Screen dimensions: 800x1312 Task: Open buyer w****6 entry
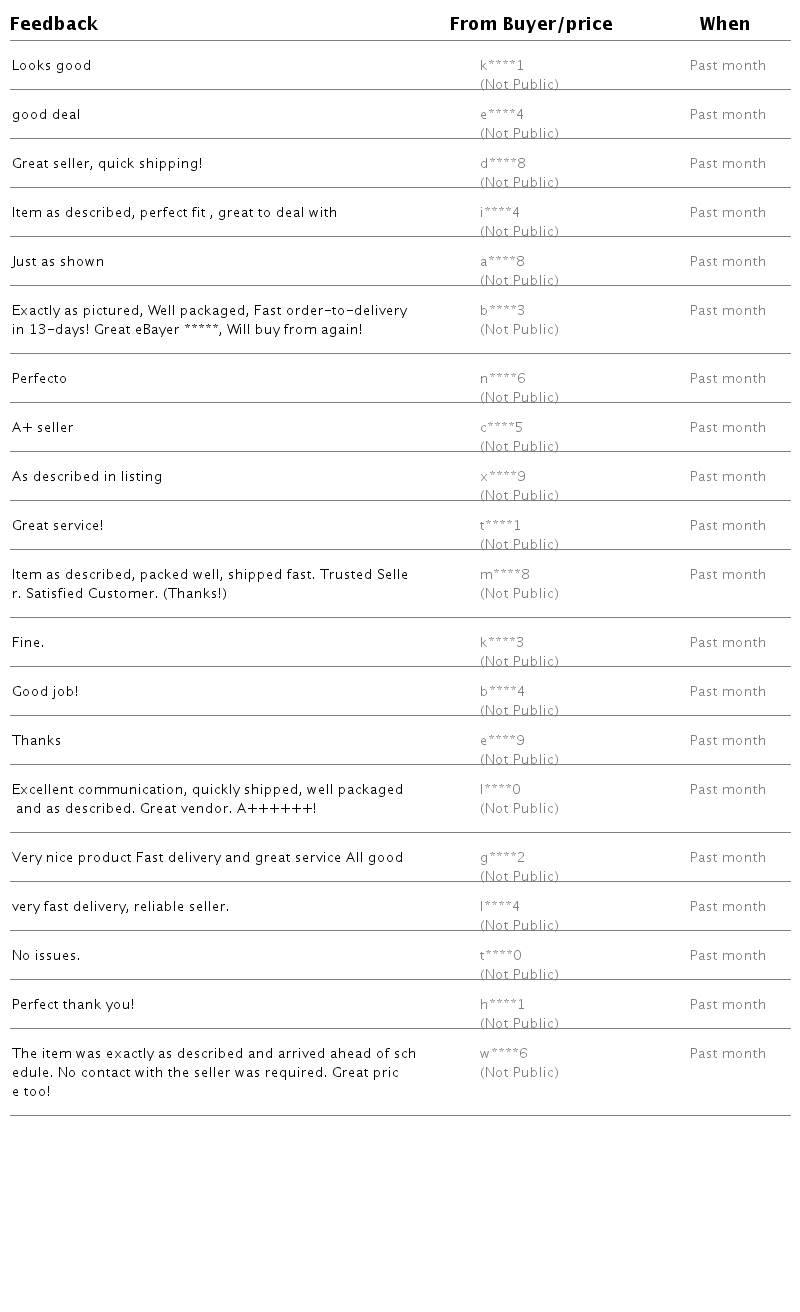coord(504,1054)
